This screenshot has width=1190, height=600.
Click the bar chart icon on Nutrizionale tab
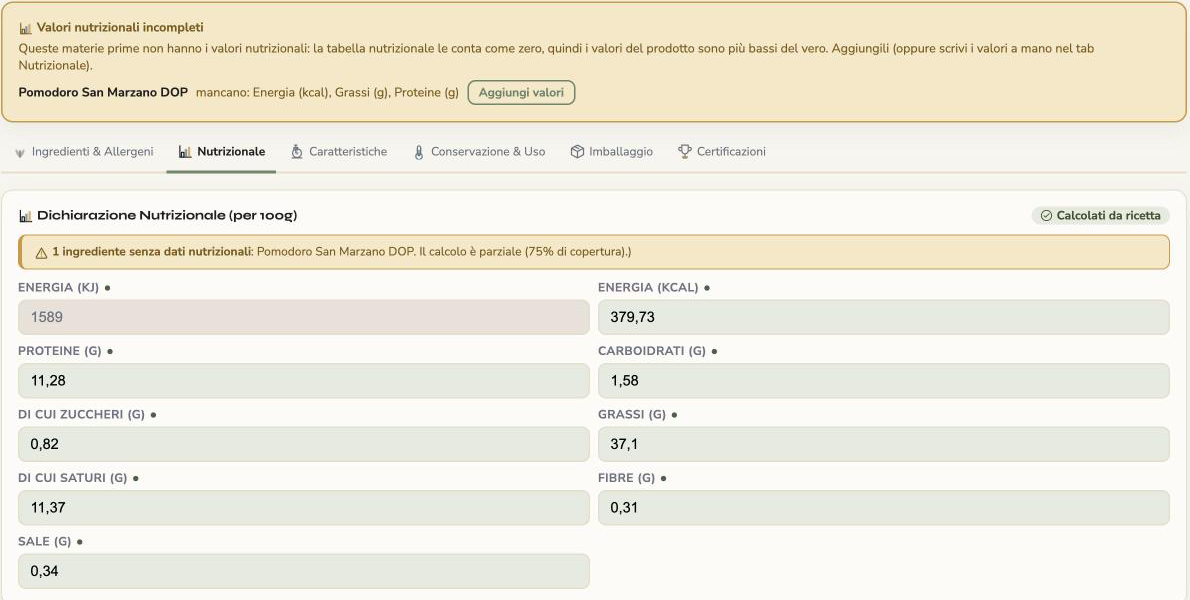coord(184,152)
